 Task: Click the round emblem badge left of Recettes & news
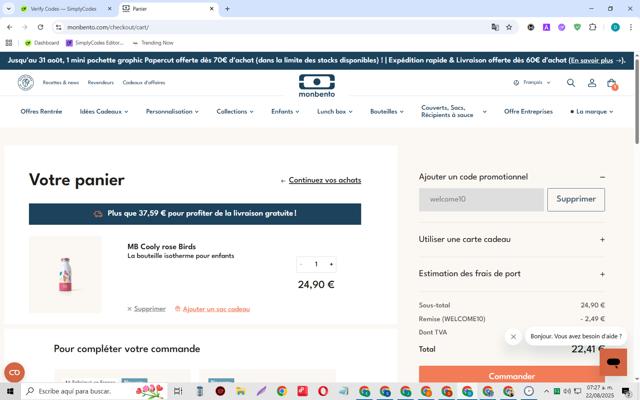pyautogui.click(x=26, y=82)
